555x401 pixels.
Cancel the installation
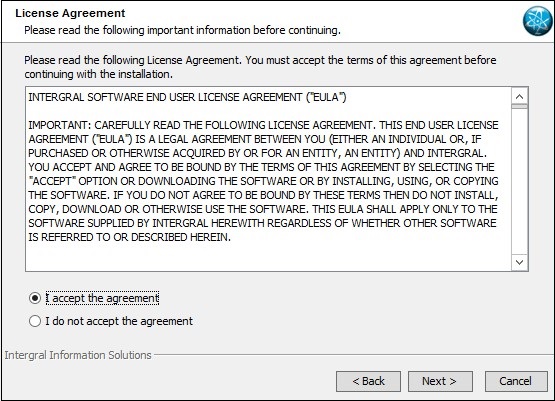[516, 381]
